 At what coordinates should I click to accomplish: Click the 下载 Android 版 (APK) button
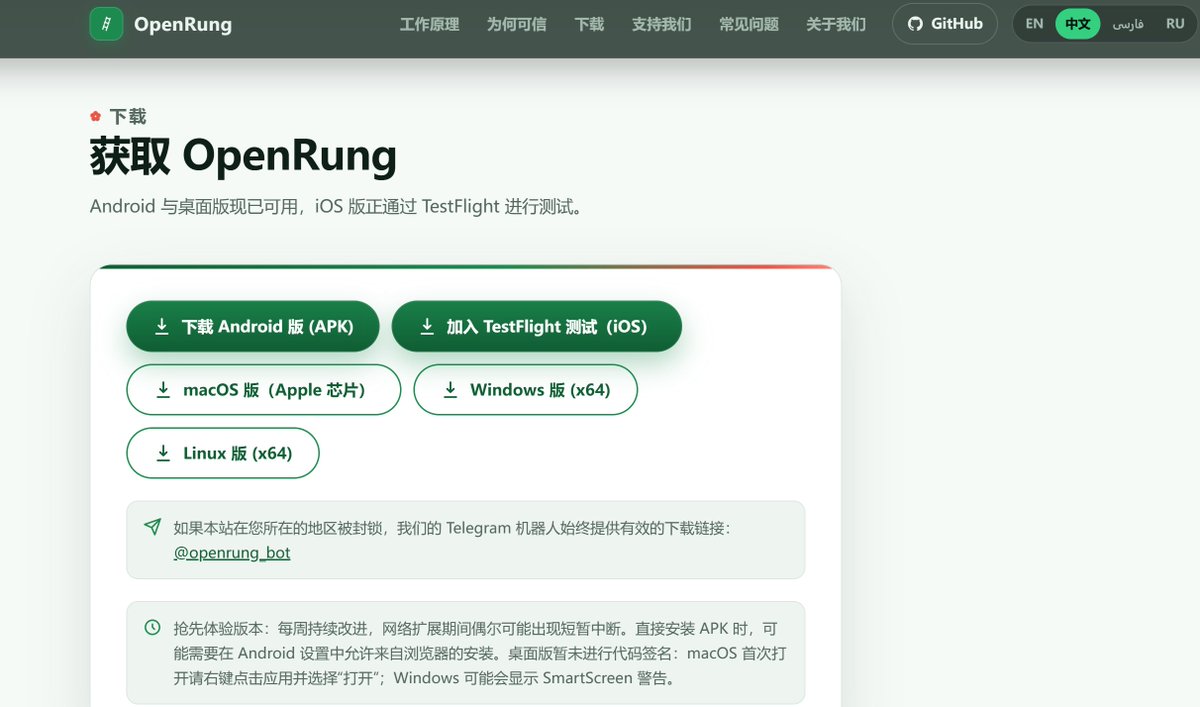click(253, 326)
